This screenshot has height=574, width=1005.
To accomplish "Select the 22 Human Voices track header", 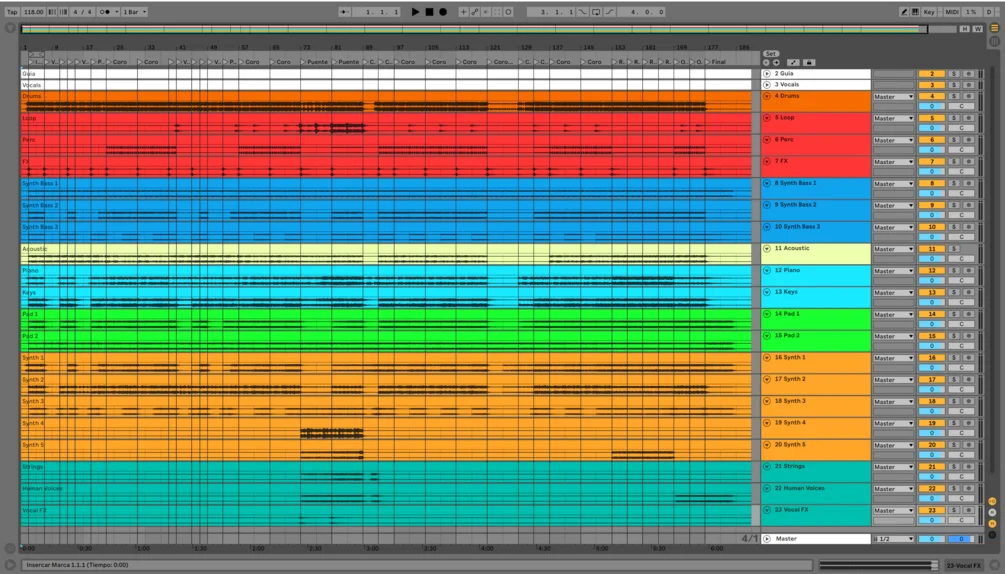I will pos(816,493).
